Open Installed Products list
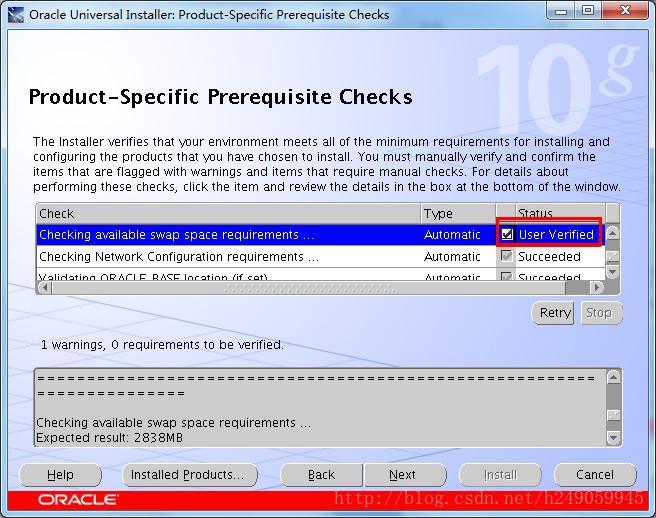Image resolution: width=656 pixels, height=518 pixels. [190, 474]
